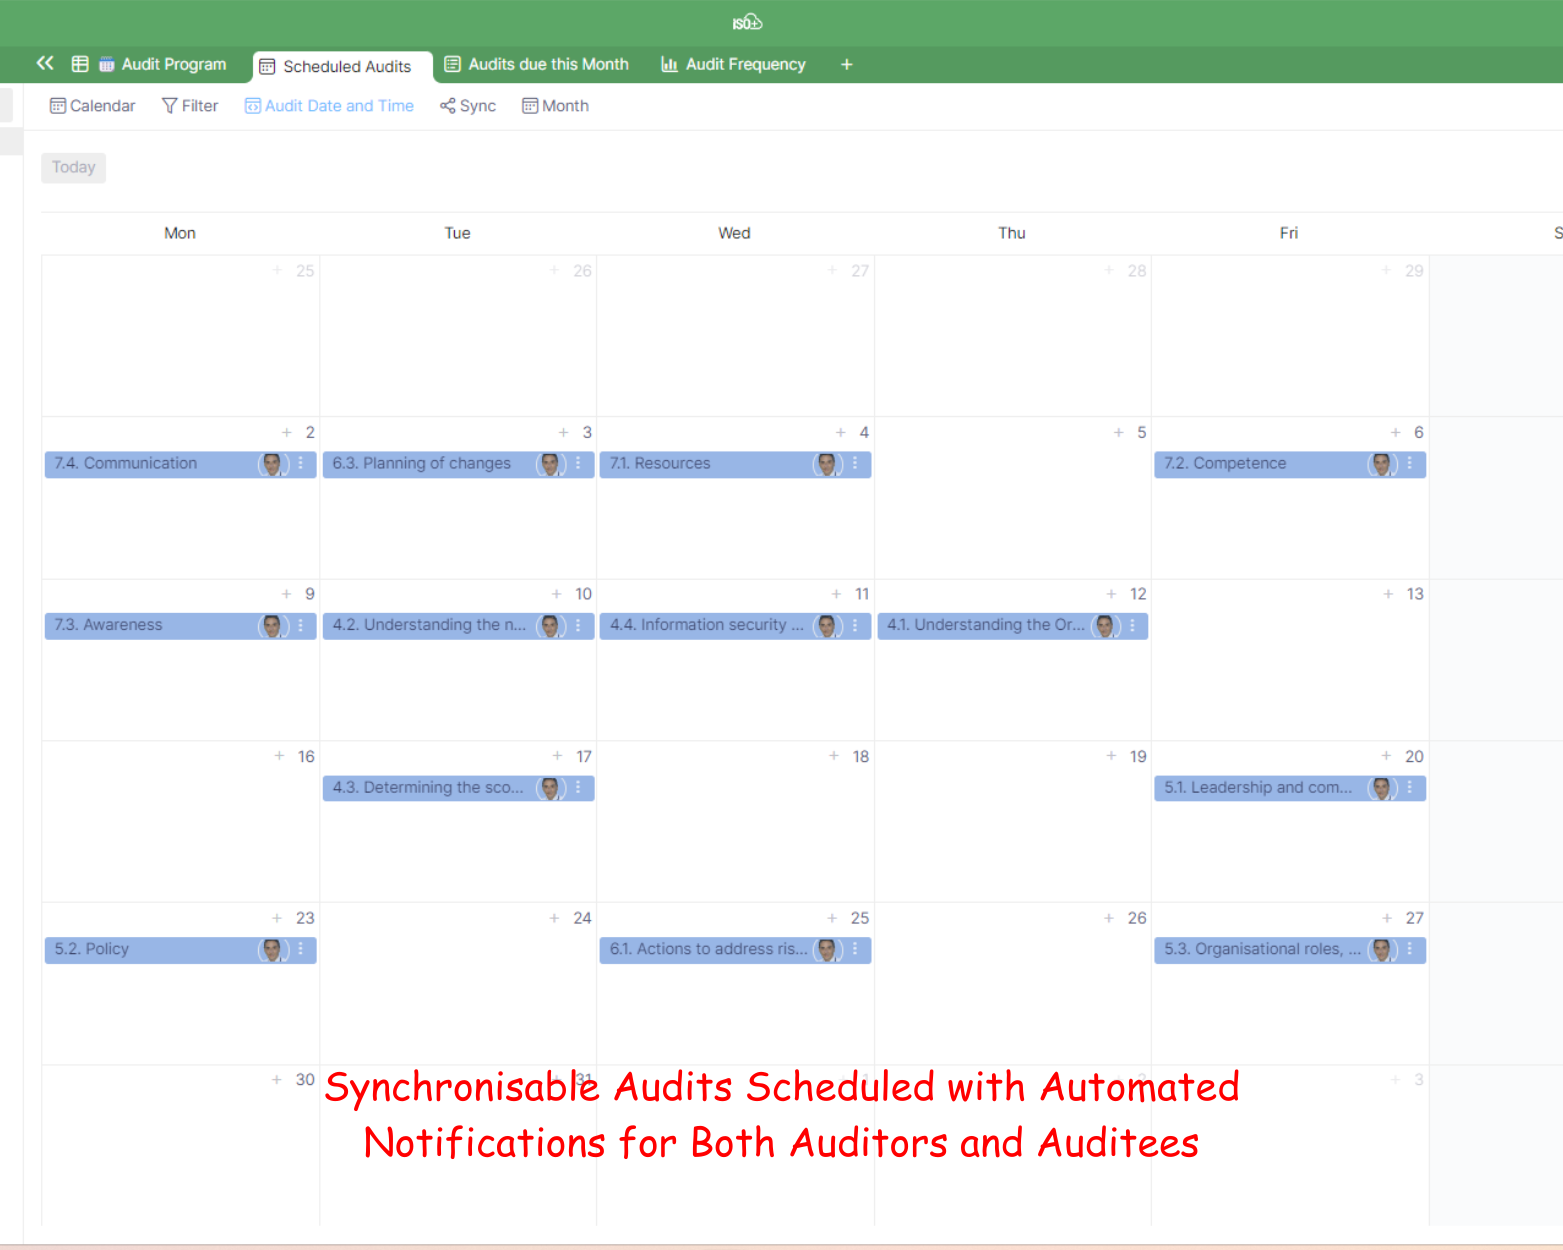1563x1250 pixels.
Task: Click the Today button
Action: tap(73, 167)
